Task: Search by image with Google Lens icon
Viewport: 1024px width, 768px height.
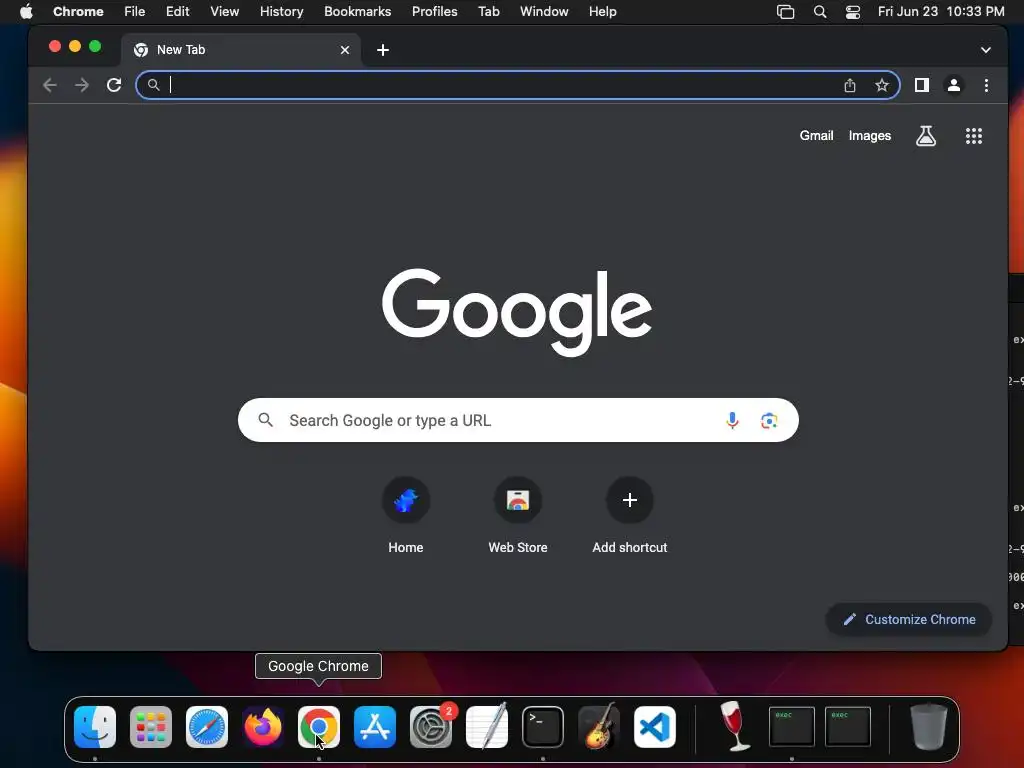Action: (x=769, y=421)
